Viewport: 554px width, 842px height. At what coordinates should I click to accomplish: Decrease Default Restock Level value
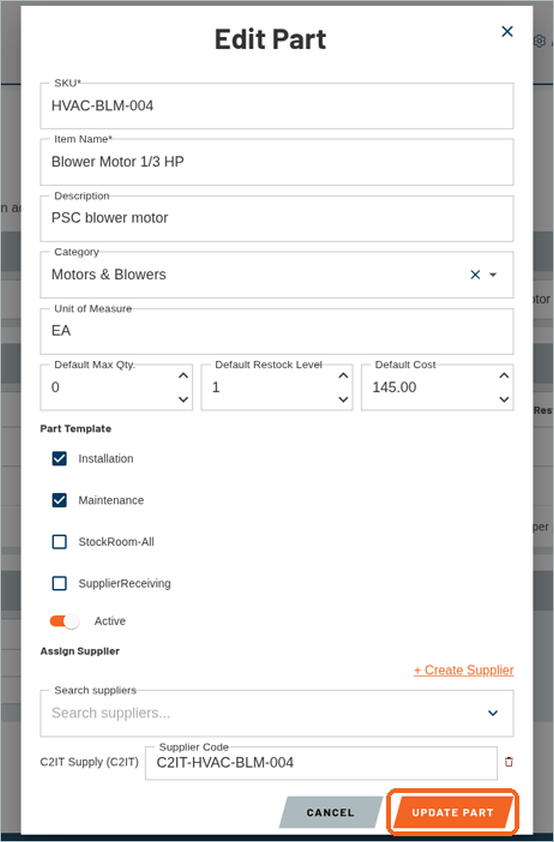click(x=343, y=400)
